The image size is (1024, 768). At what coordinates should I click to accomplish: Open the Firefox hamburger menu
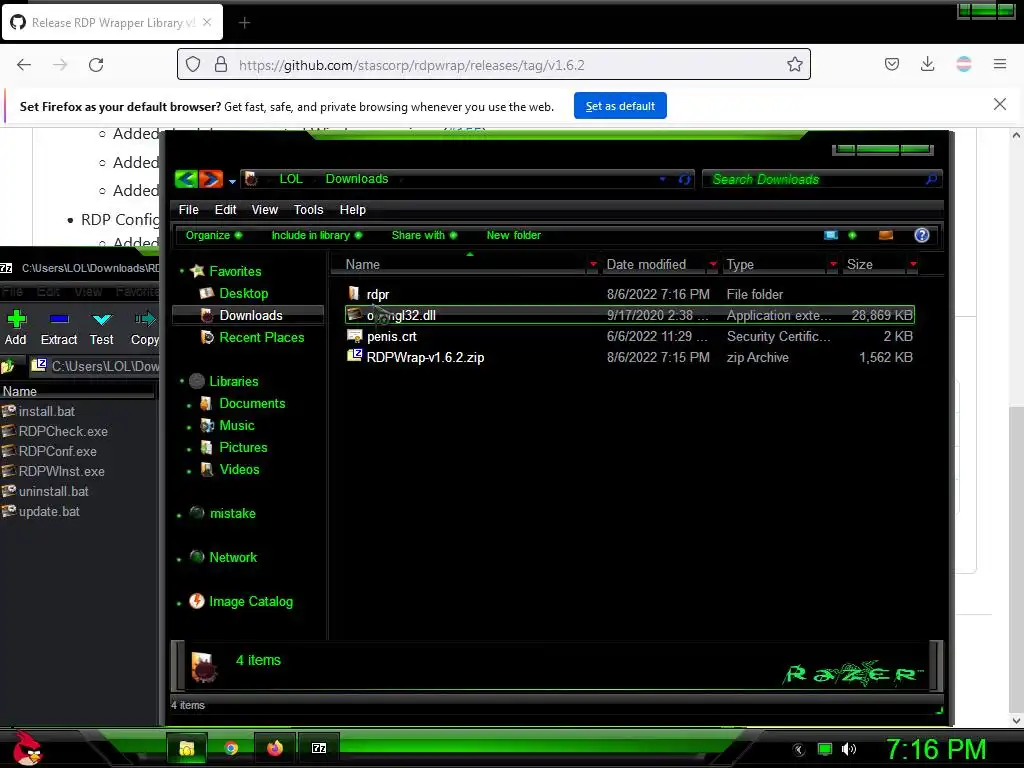[x=999, y=64]
